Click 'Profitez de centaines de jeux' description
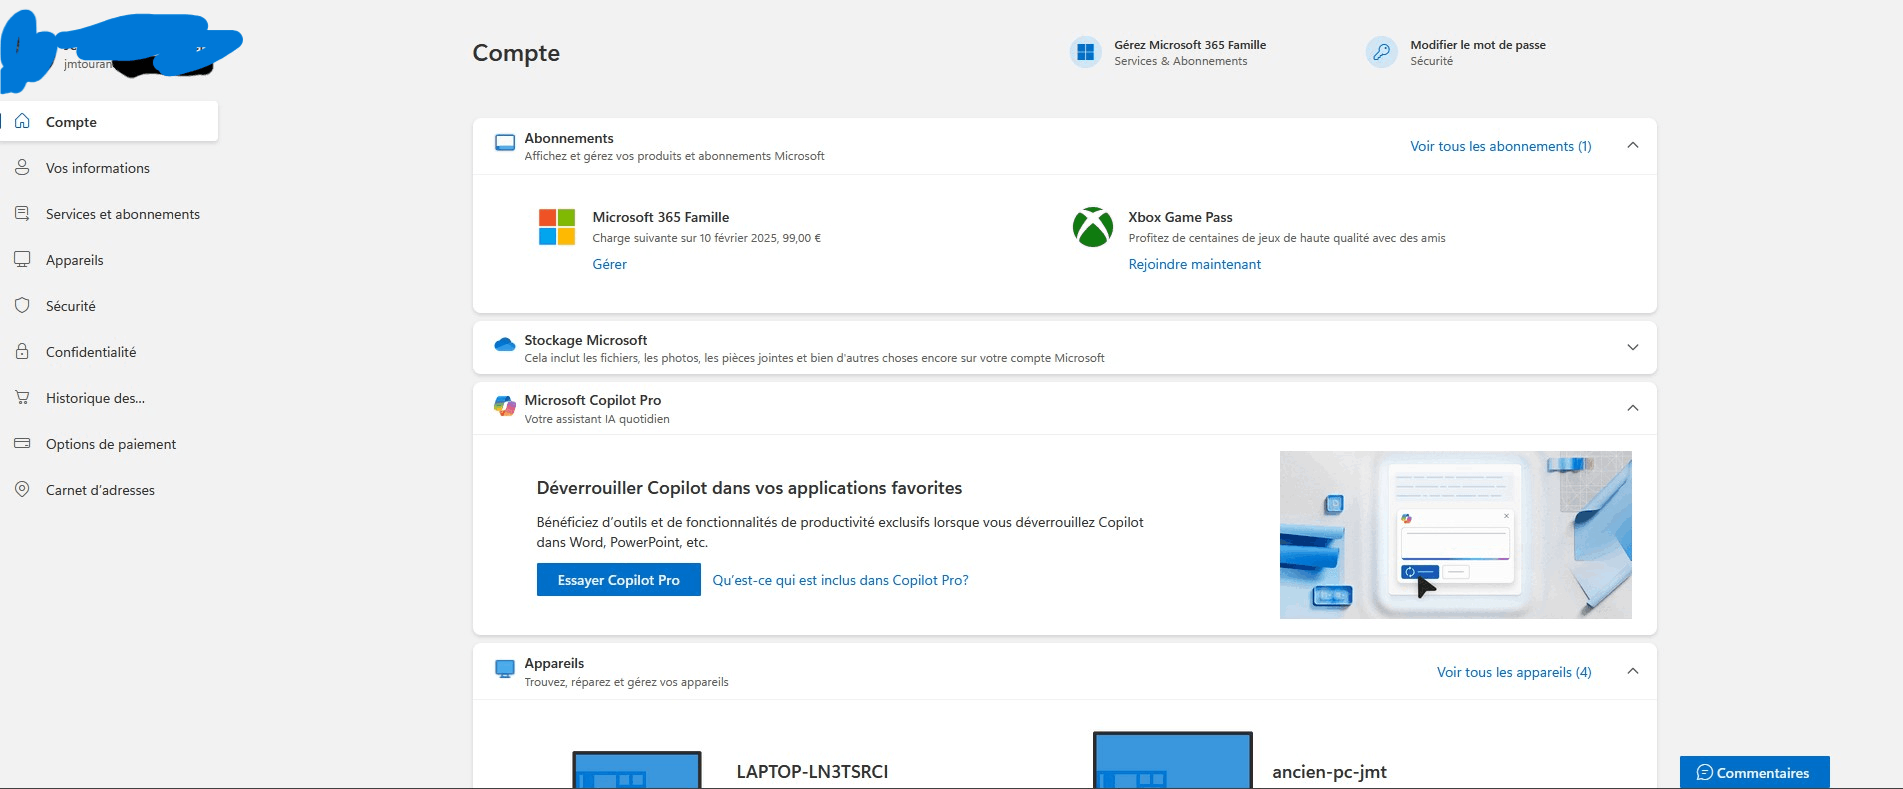This screenshot has height=789, width=1903. (x=1287, y=238)
